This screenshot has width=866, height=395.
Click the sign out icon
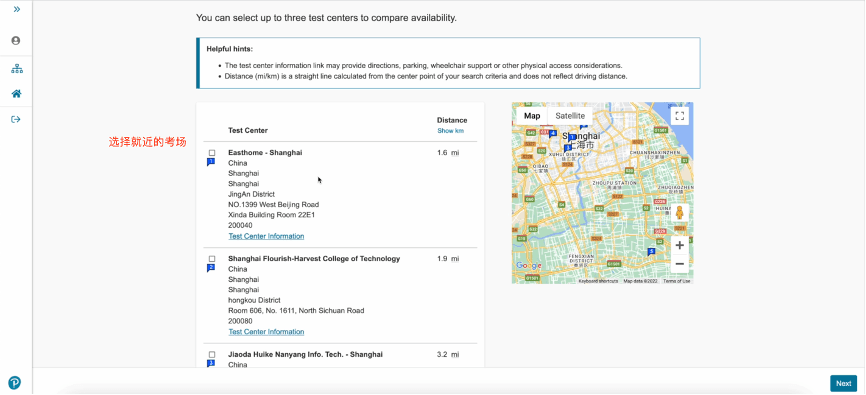pyautogui.click(x=16, y=119)
